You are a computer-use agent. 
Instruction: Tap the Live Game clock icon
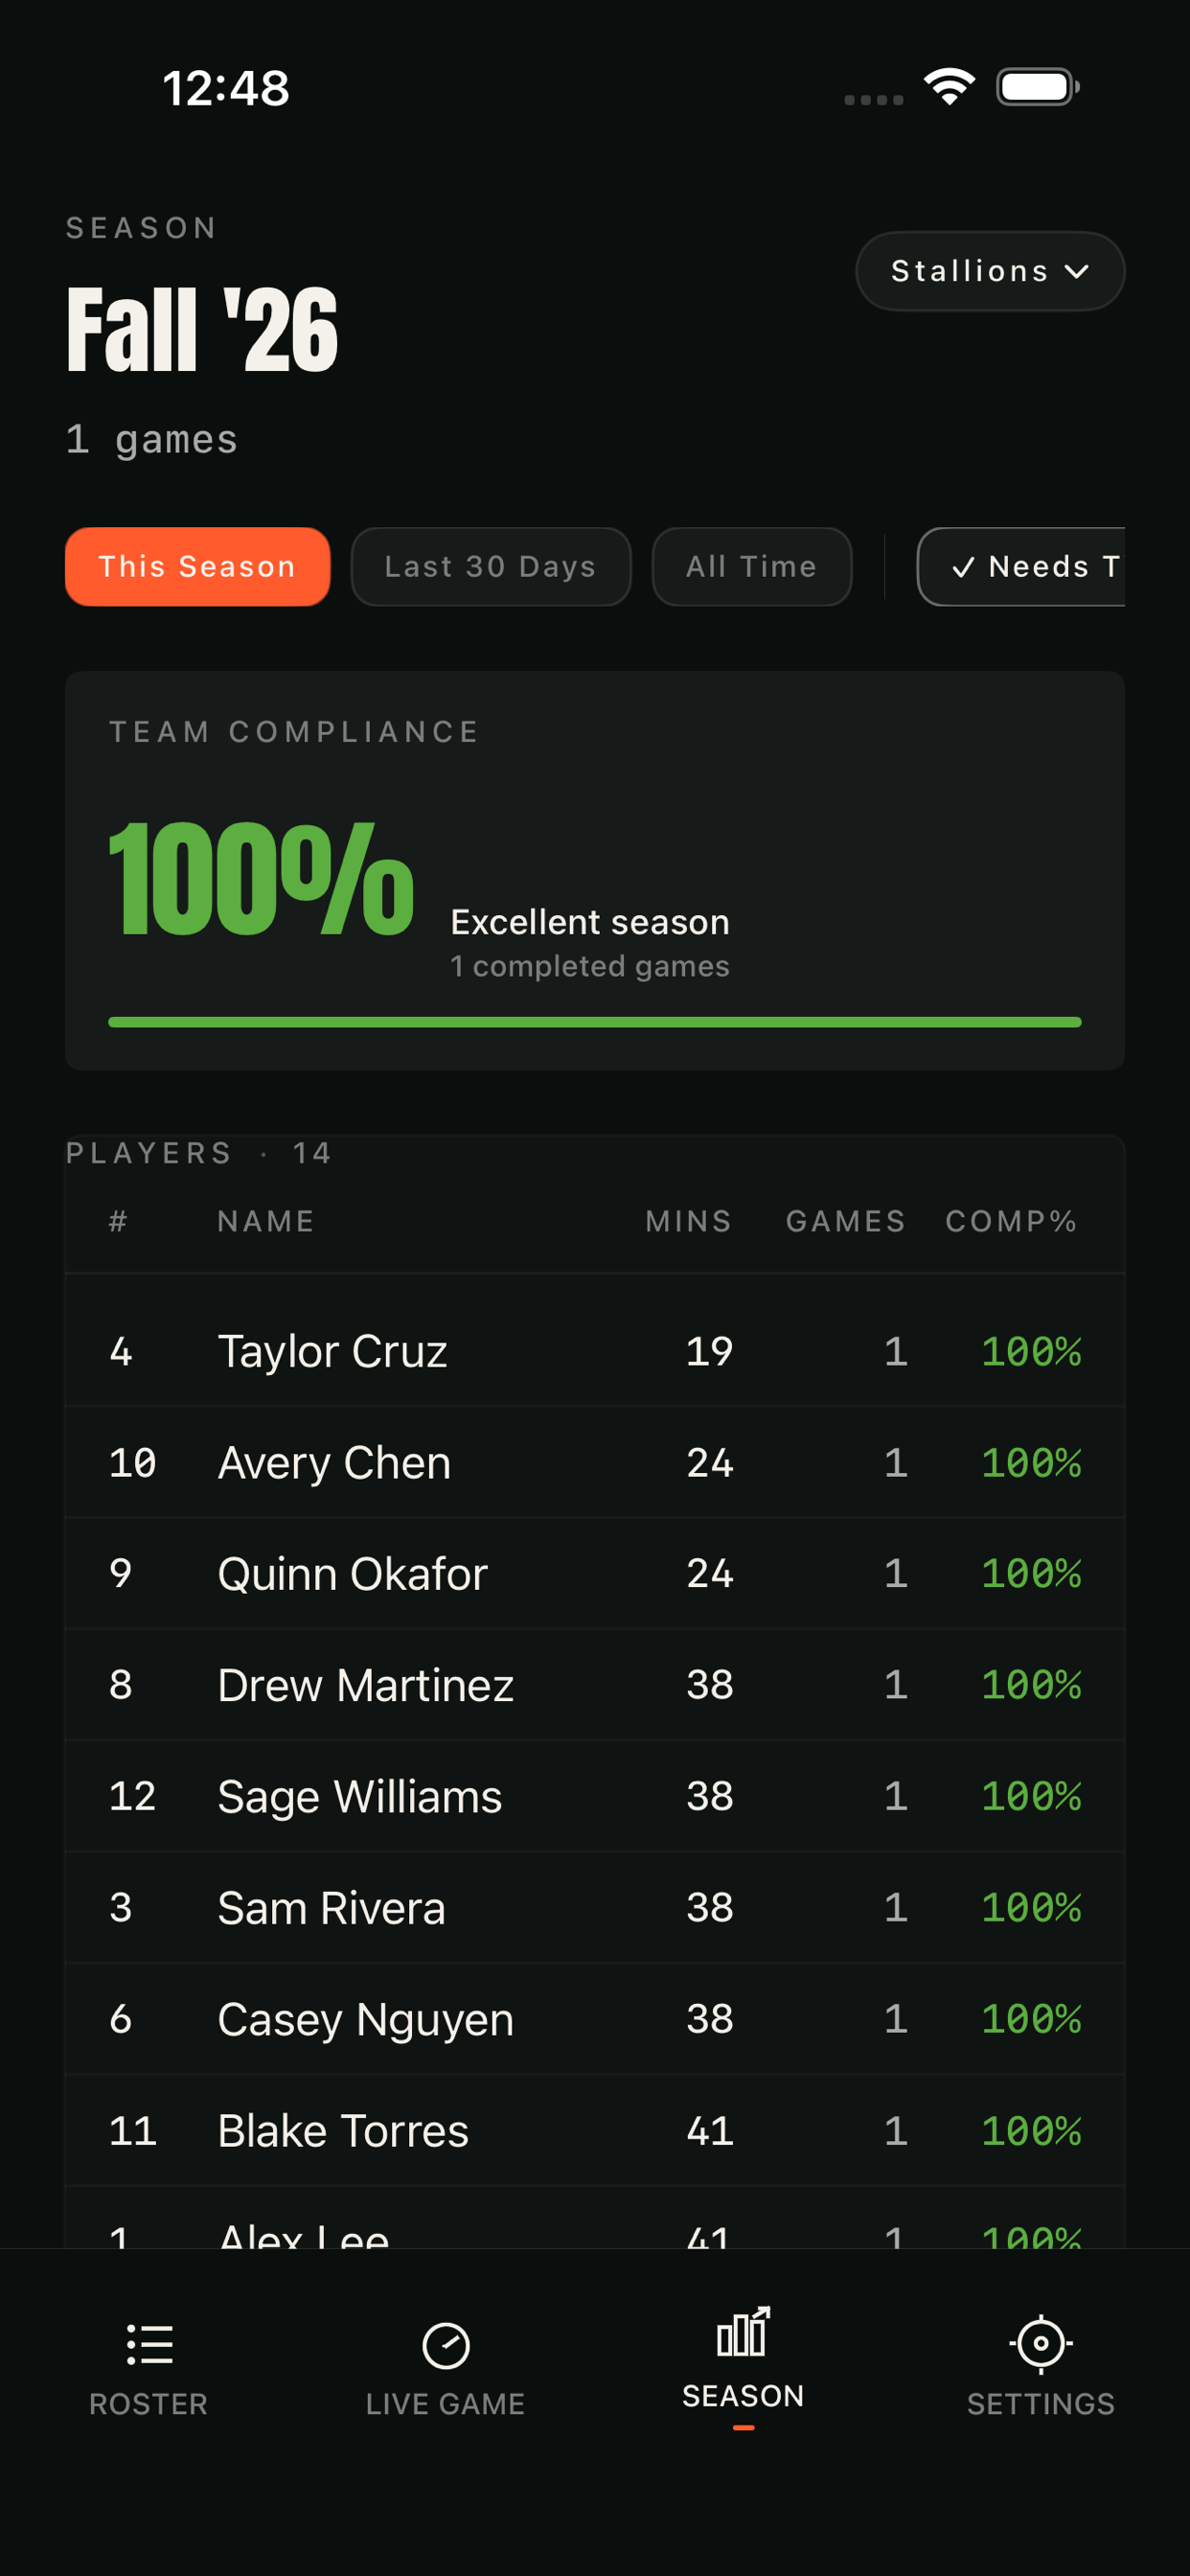click(x=446, y=2345)
